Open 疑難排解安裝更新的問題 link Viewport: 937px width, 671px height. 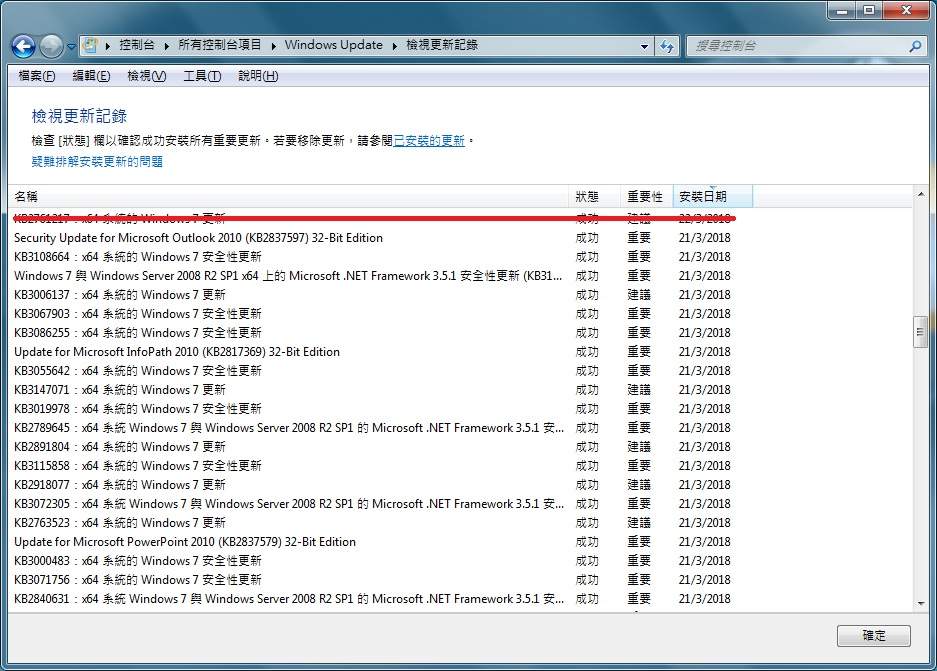[x=97, y=161]
